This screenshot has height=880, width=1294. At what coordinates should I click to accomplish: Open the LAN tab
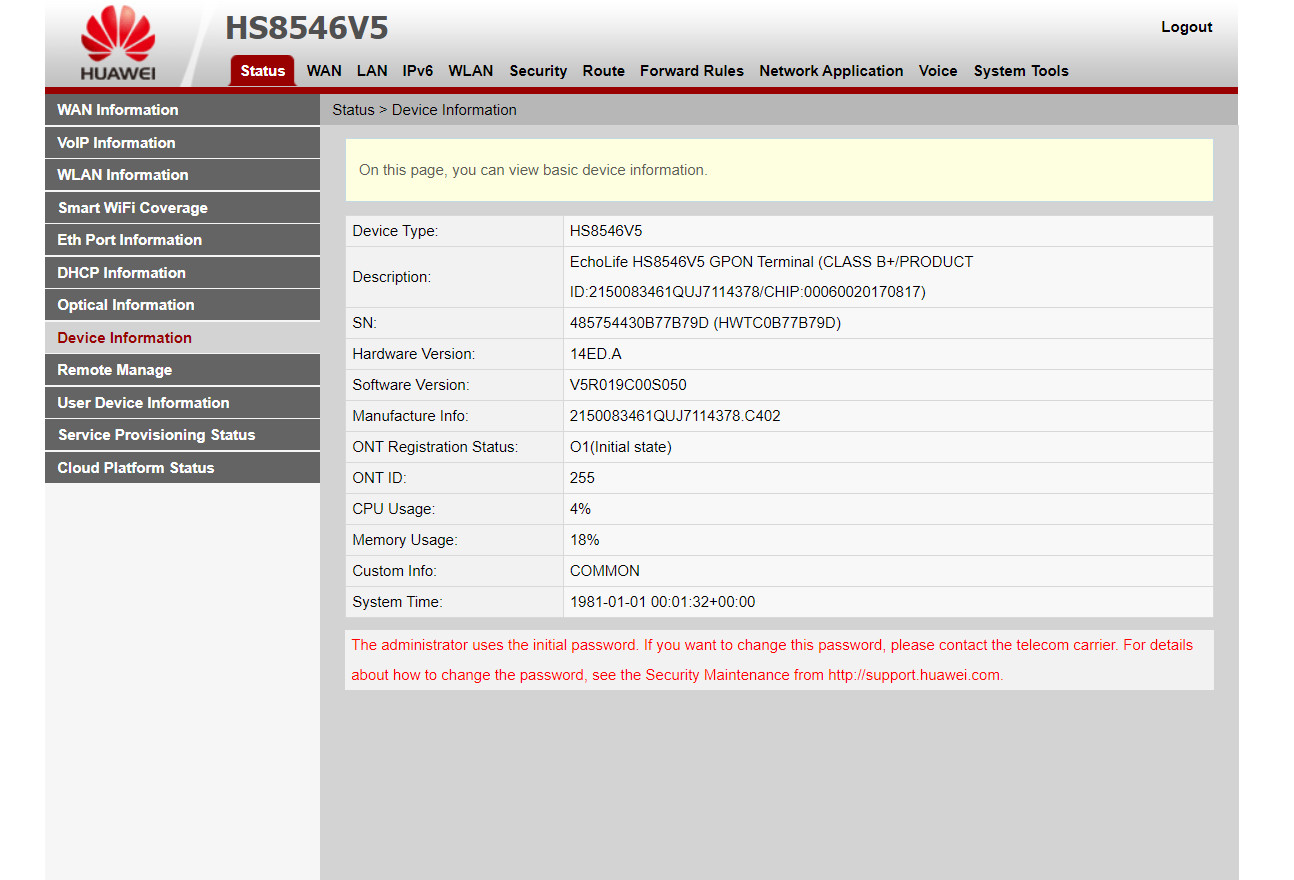[372, 71]
